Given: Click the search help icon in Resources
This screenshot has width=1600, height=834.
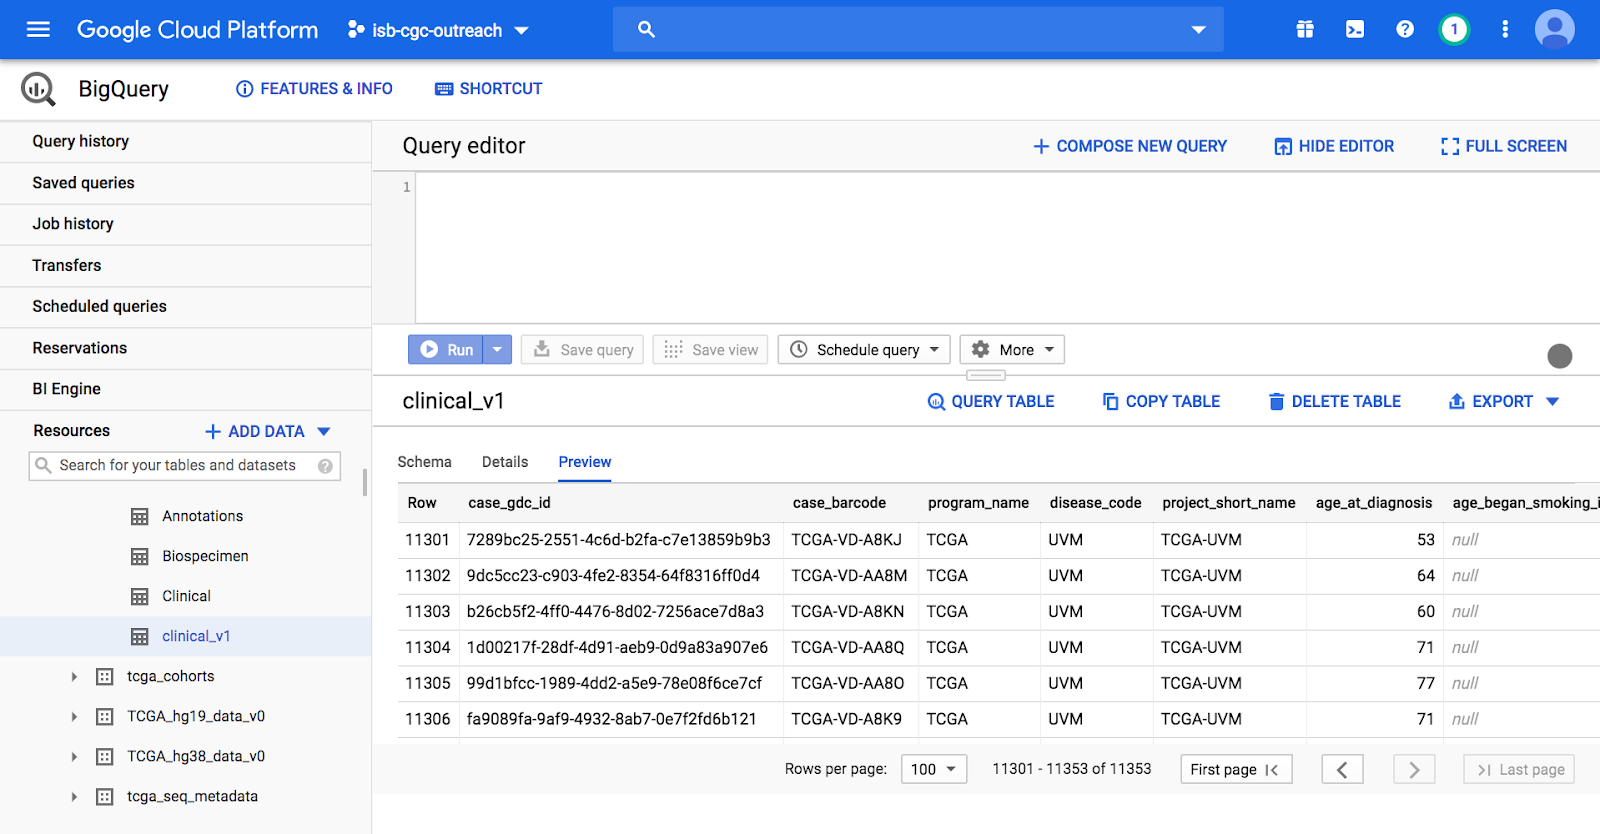Looking at the screenshot, I should pyautogui.click(x=325, y=466).
